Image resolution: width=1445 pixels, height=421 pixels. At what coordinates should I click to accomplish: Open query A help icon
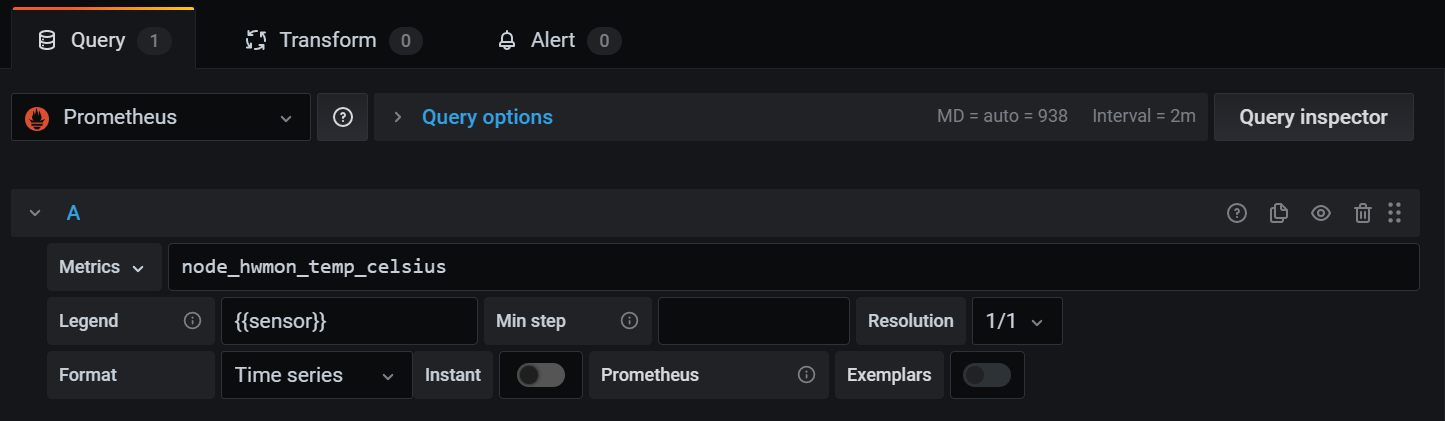[1237, 213]
